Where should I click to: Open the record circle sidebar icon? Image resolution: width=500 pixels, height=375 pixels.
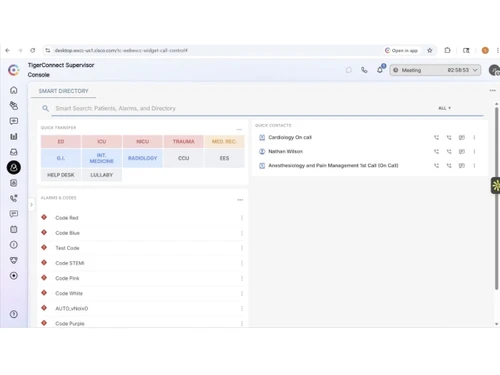point(14,276)
